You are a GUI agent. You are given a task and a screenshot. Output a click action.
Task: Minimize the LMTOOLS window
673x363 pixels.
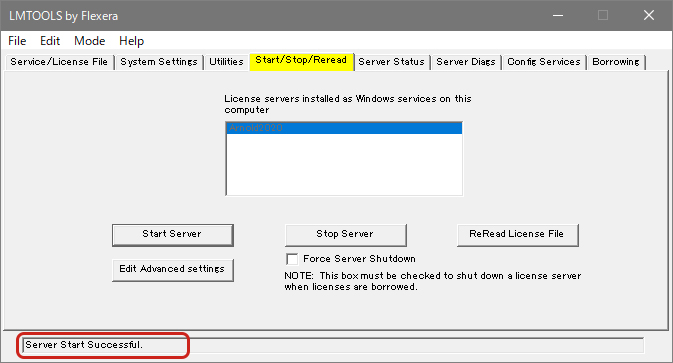(558, 15)
